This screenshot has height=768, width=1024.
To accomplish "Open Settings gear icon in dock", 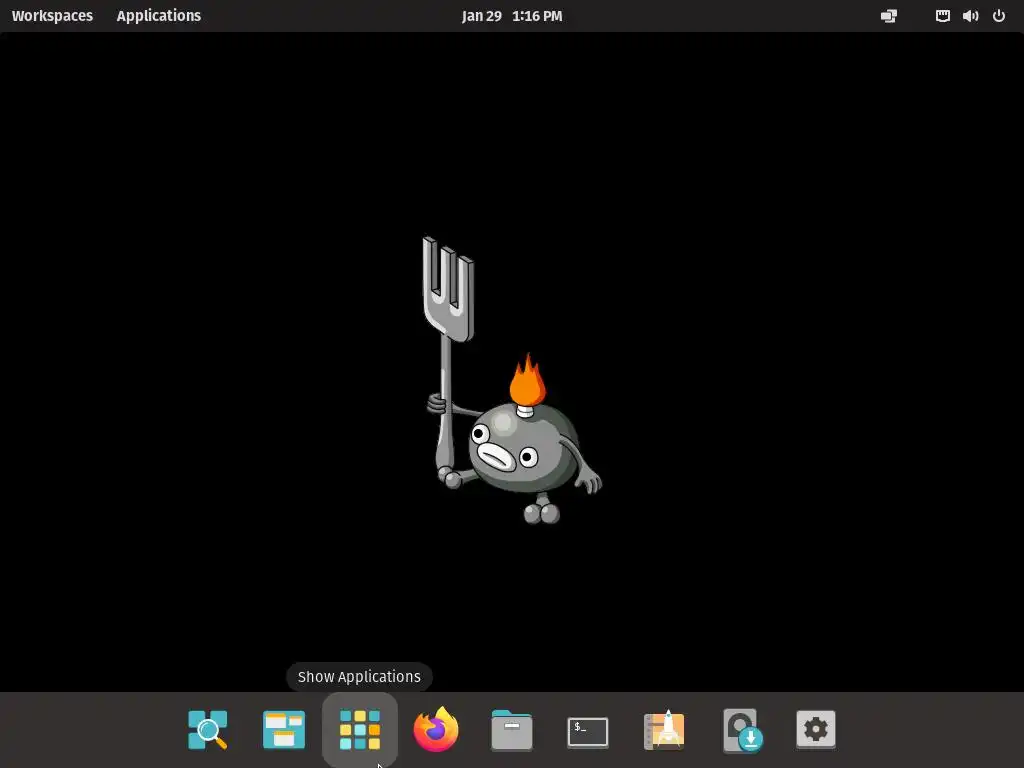I will (816, 729).
